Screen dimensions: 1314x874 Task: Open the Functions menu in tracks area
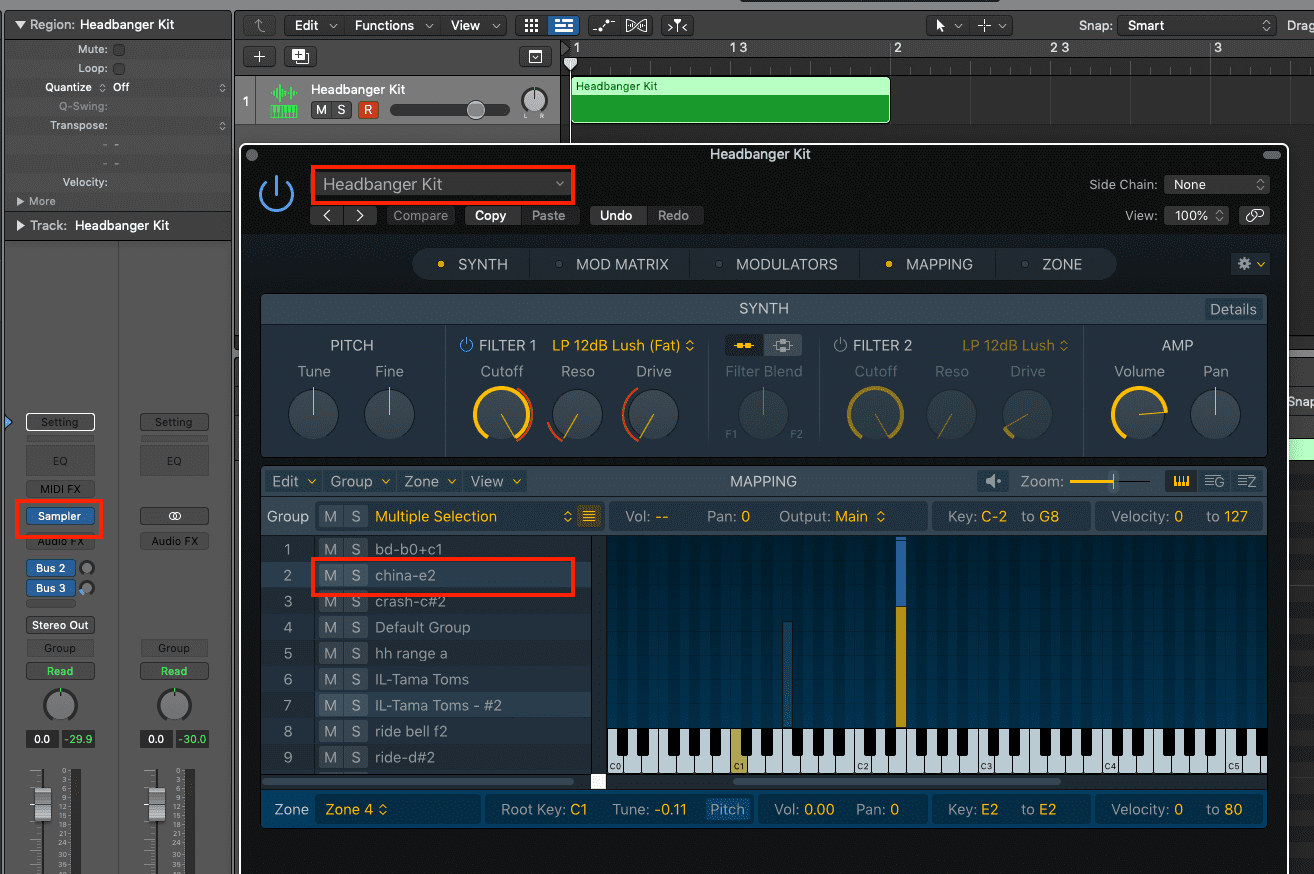(394, 26)
